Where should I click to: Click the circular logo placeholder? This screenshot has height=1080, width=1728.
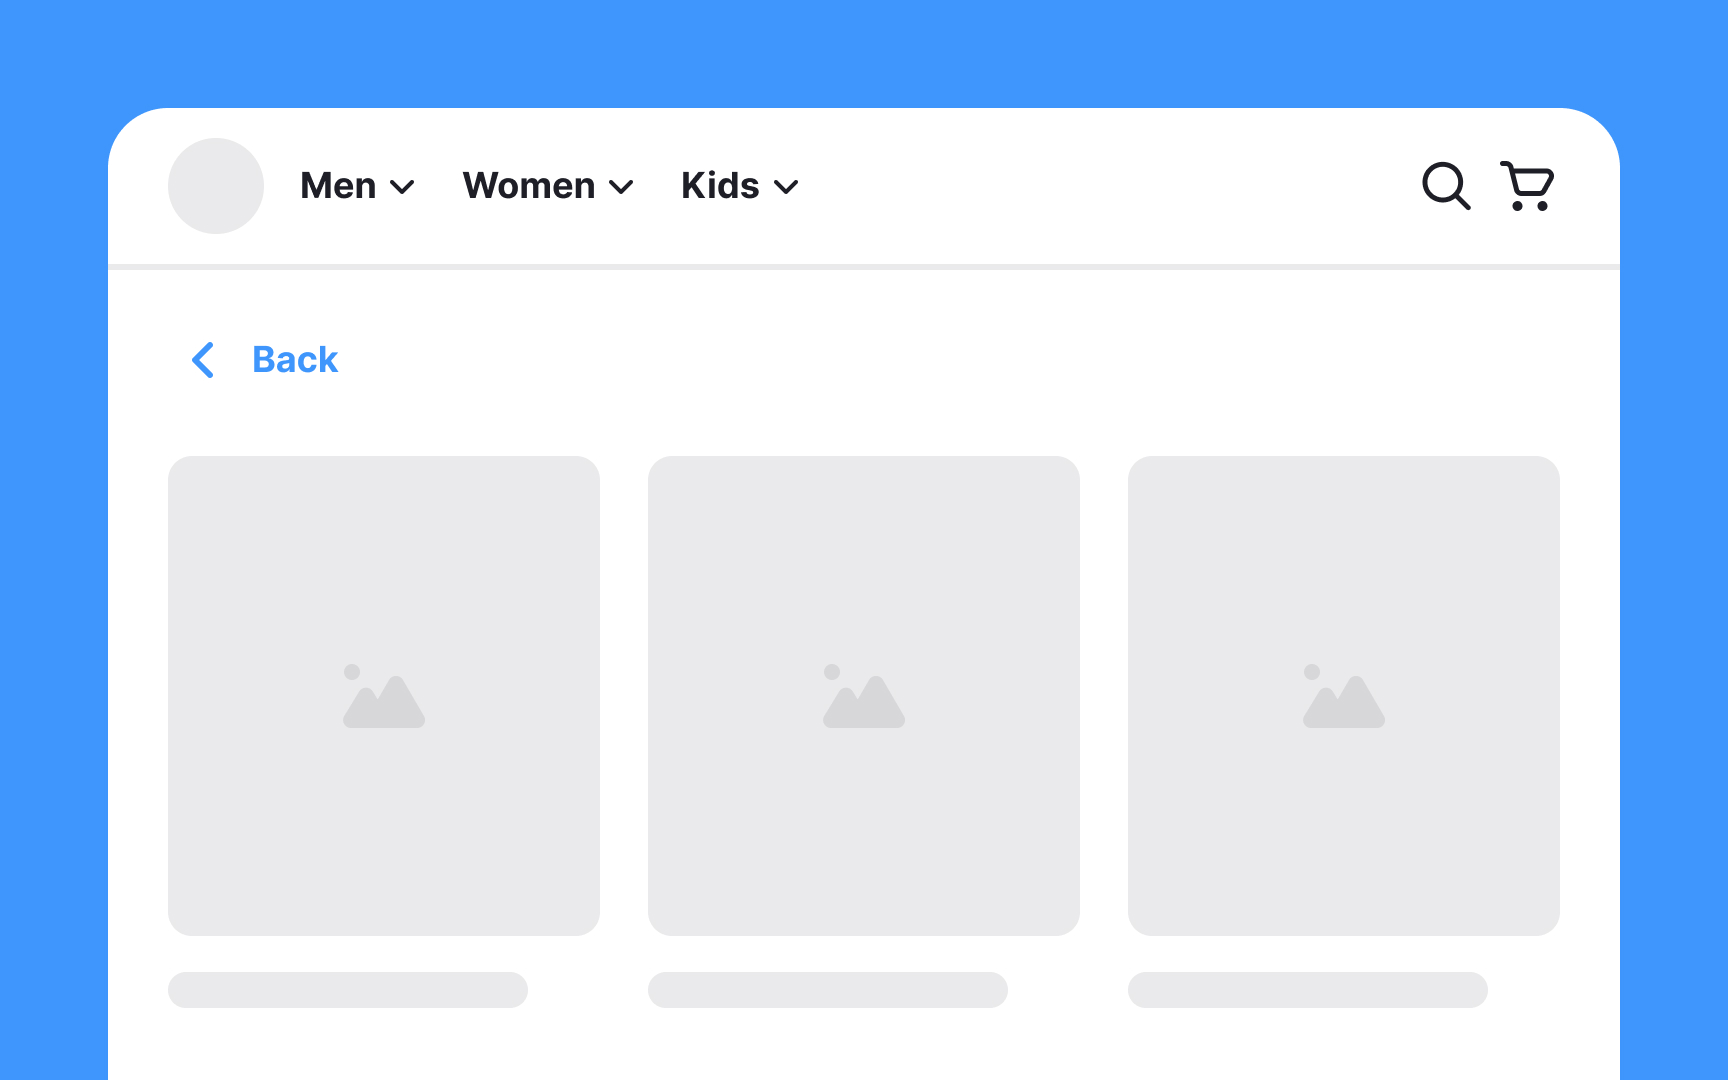tap(216, 186)
